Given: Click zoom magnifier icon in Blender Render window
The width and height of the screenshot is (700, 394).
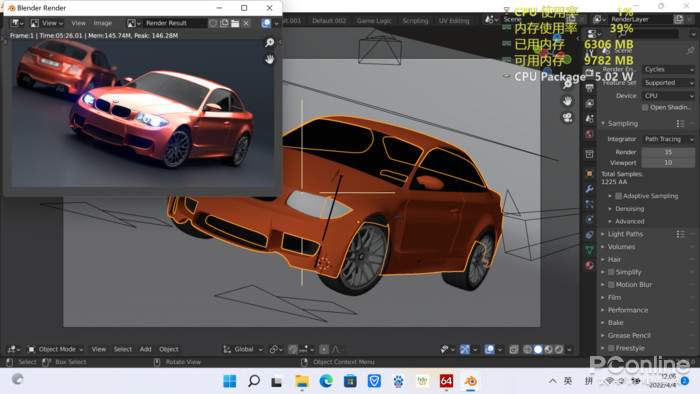Looking at the screenshot, I should pyautogui.click(x=269, y=42).
